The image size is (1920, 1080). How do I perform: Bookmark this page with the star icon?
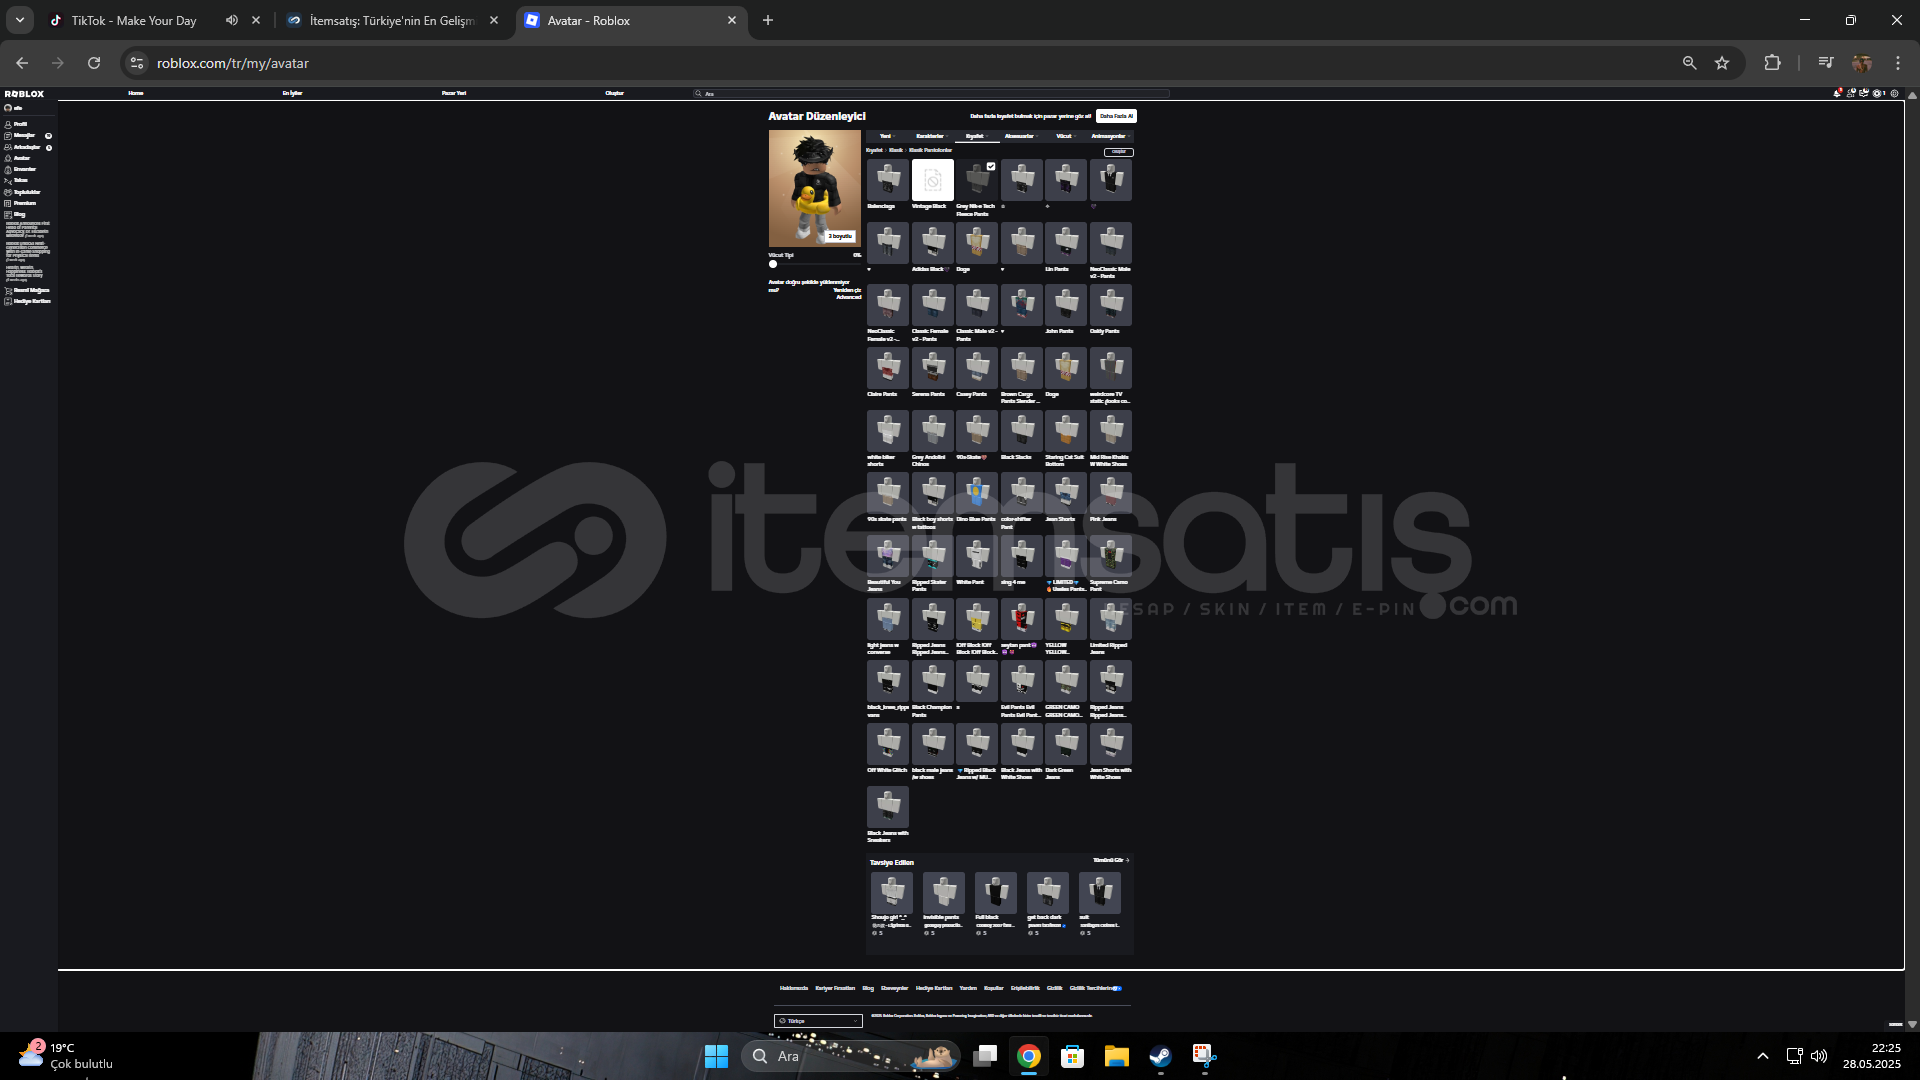coord(1722,63)
